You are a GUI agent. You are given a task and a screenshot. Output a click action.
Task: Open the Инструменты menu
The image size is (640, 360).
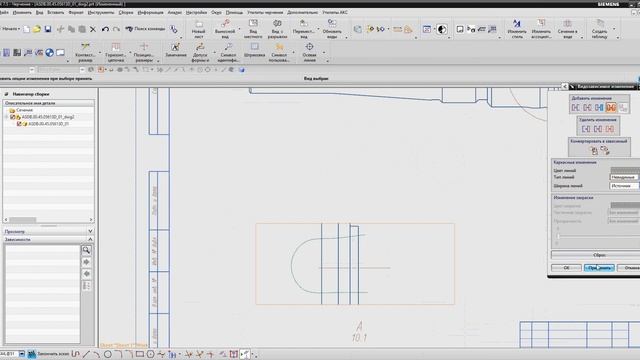[101, 13]
